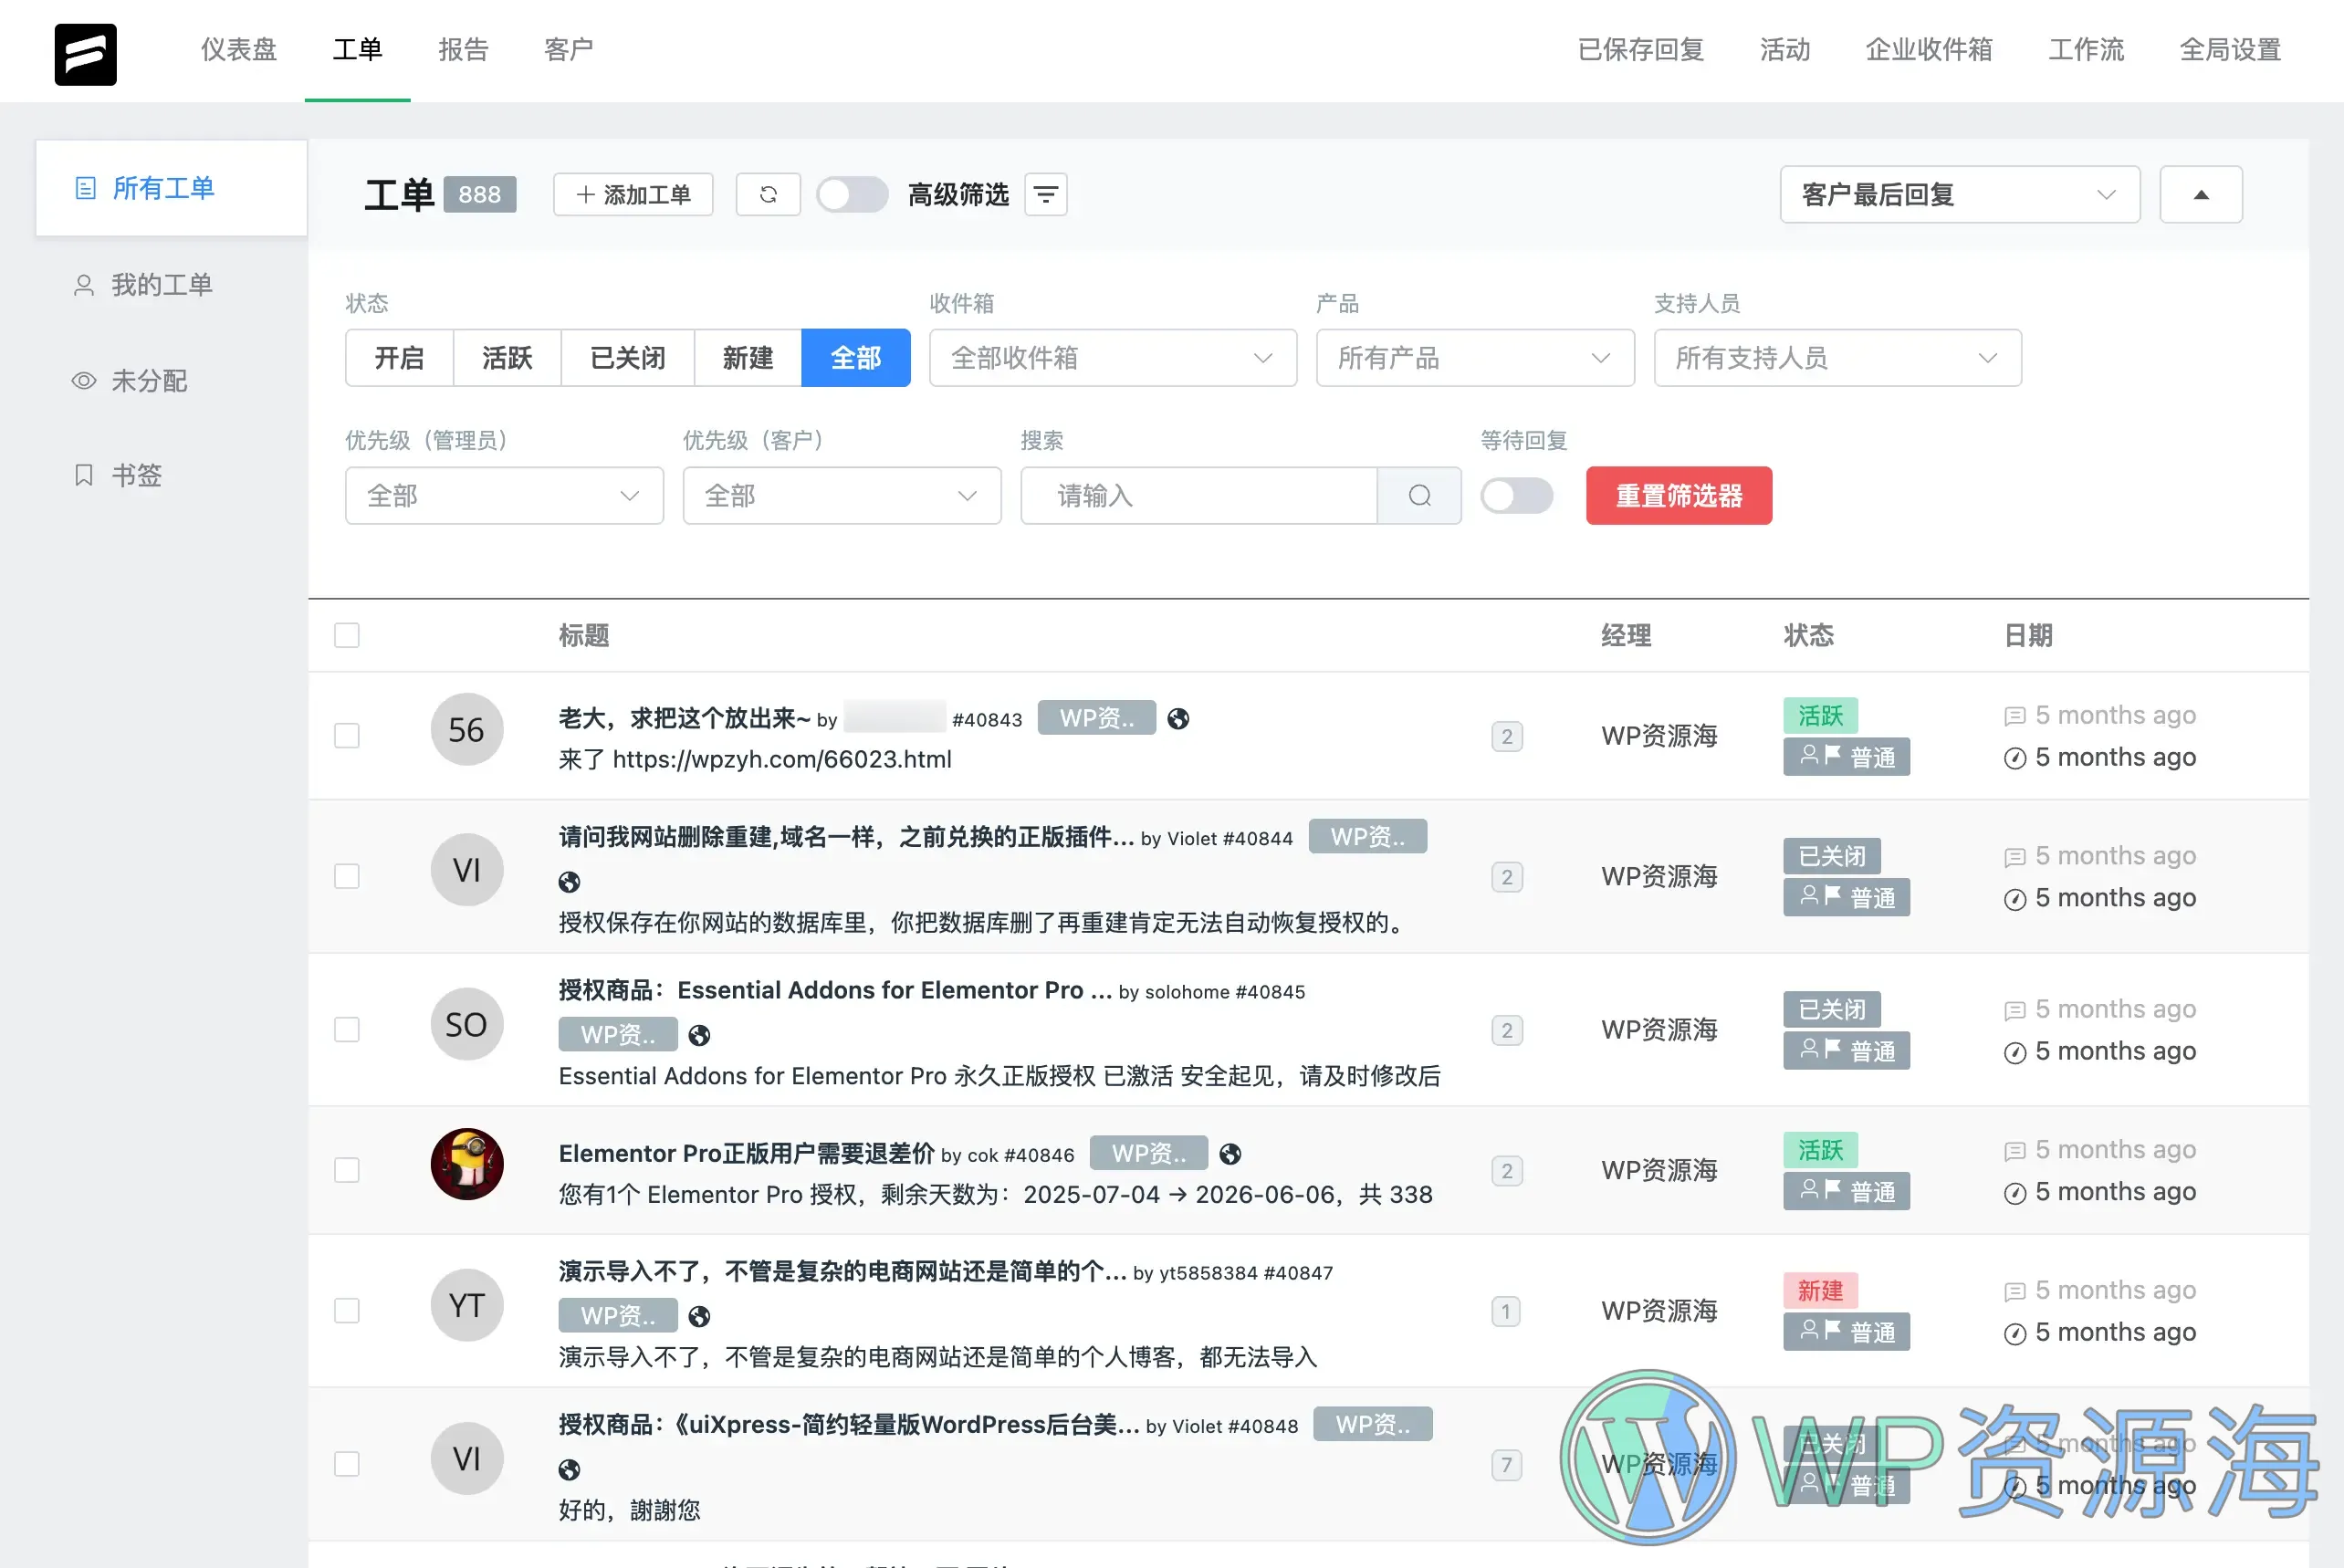Image resolution: width=2344 pixels, height=1568 pixels.
Task: Click the search magnifier icon
Action: point(1420,496)
